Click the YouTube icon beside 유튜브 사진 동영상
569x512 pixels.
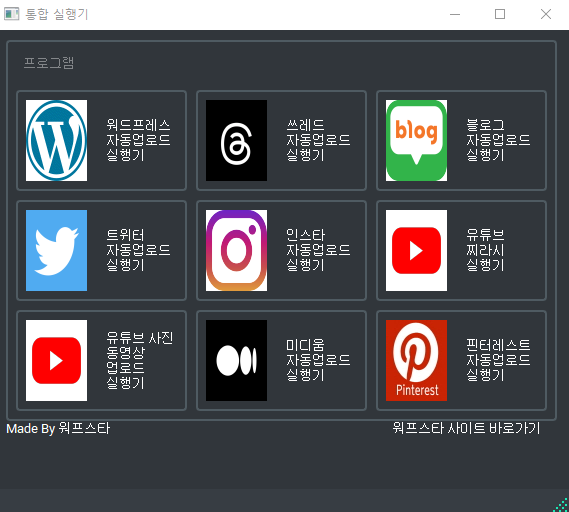(56, 360)
